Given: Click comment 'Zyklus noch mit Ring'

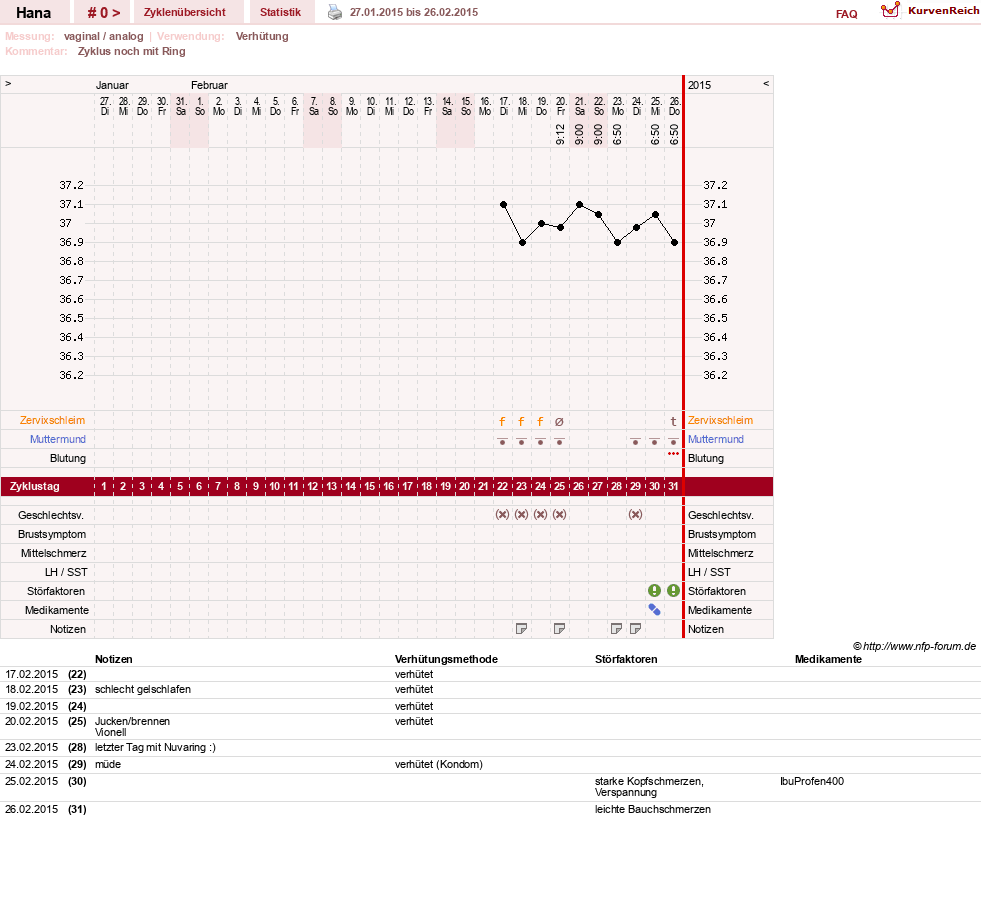Looking at the screenshot, I should coord(131,51).
